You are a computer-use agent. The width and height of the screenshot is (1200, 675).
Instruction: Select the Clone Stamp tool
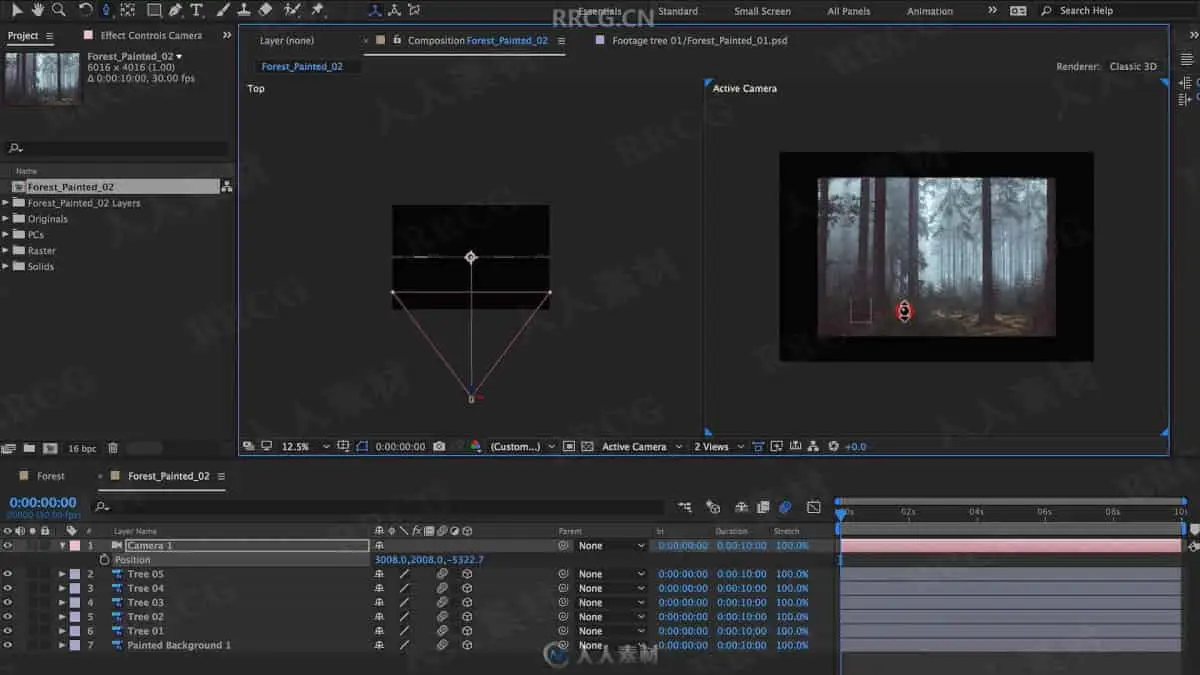pos(243,10)
